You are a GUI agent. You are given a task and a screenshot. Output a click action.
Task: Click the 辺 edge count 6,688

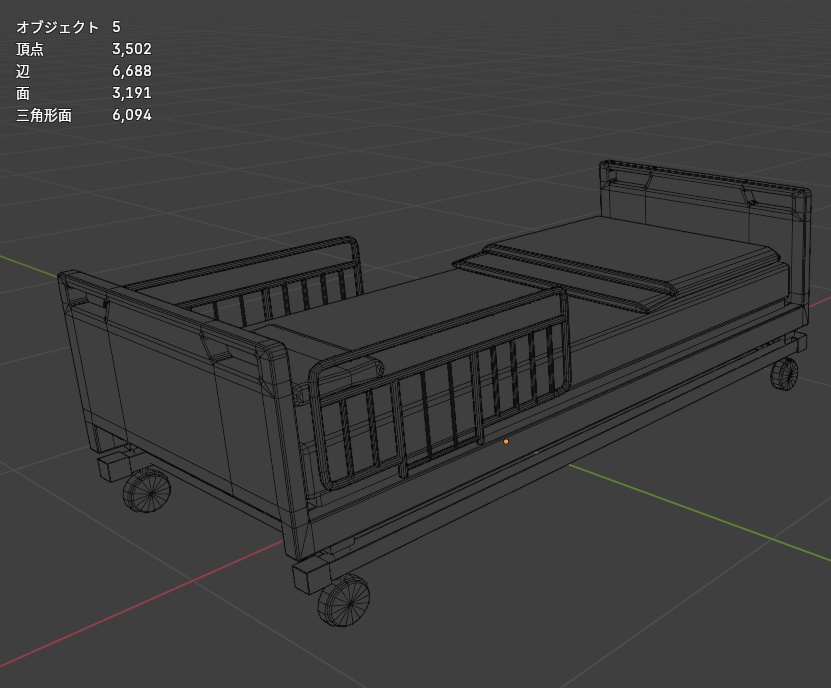132,71
